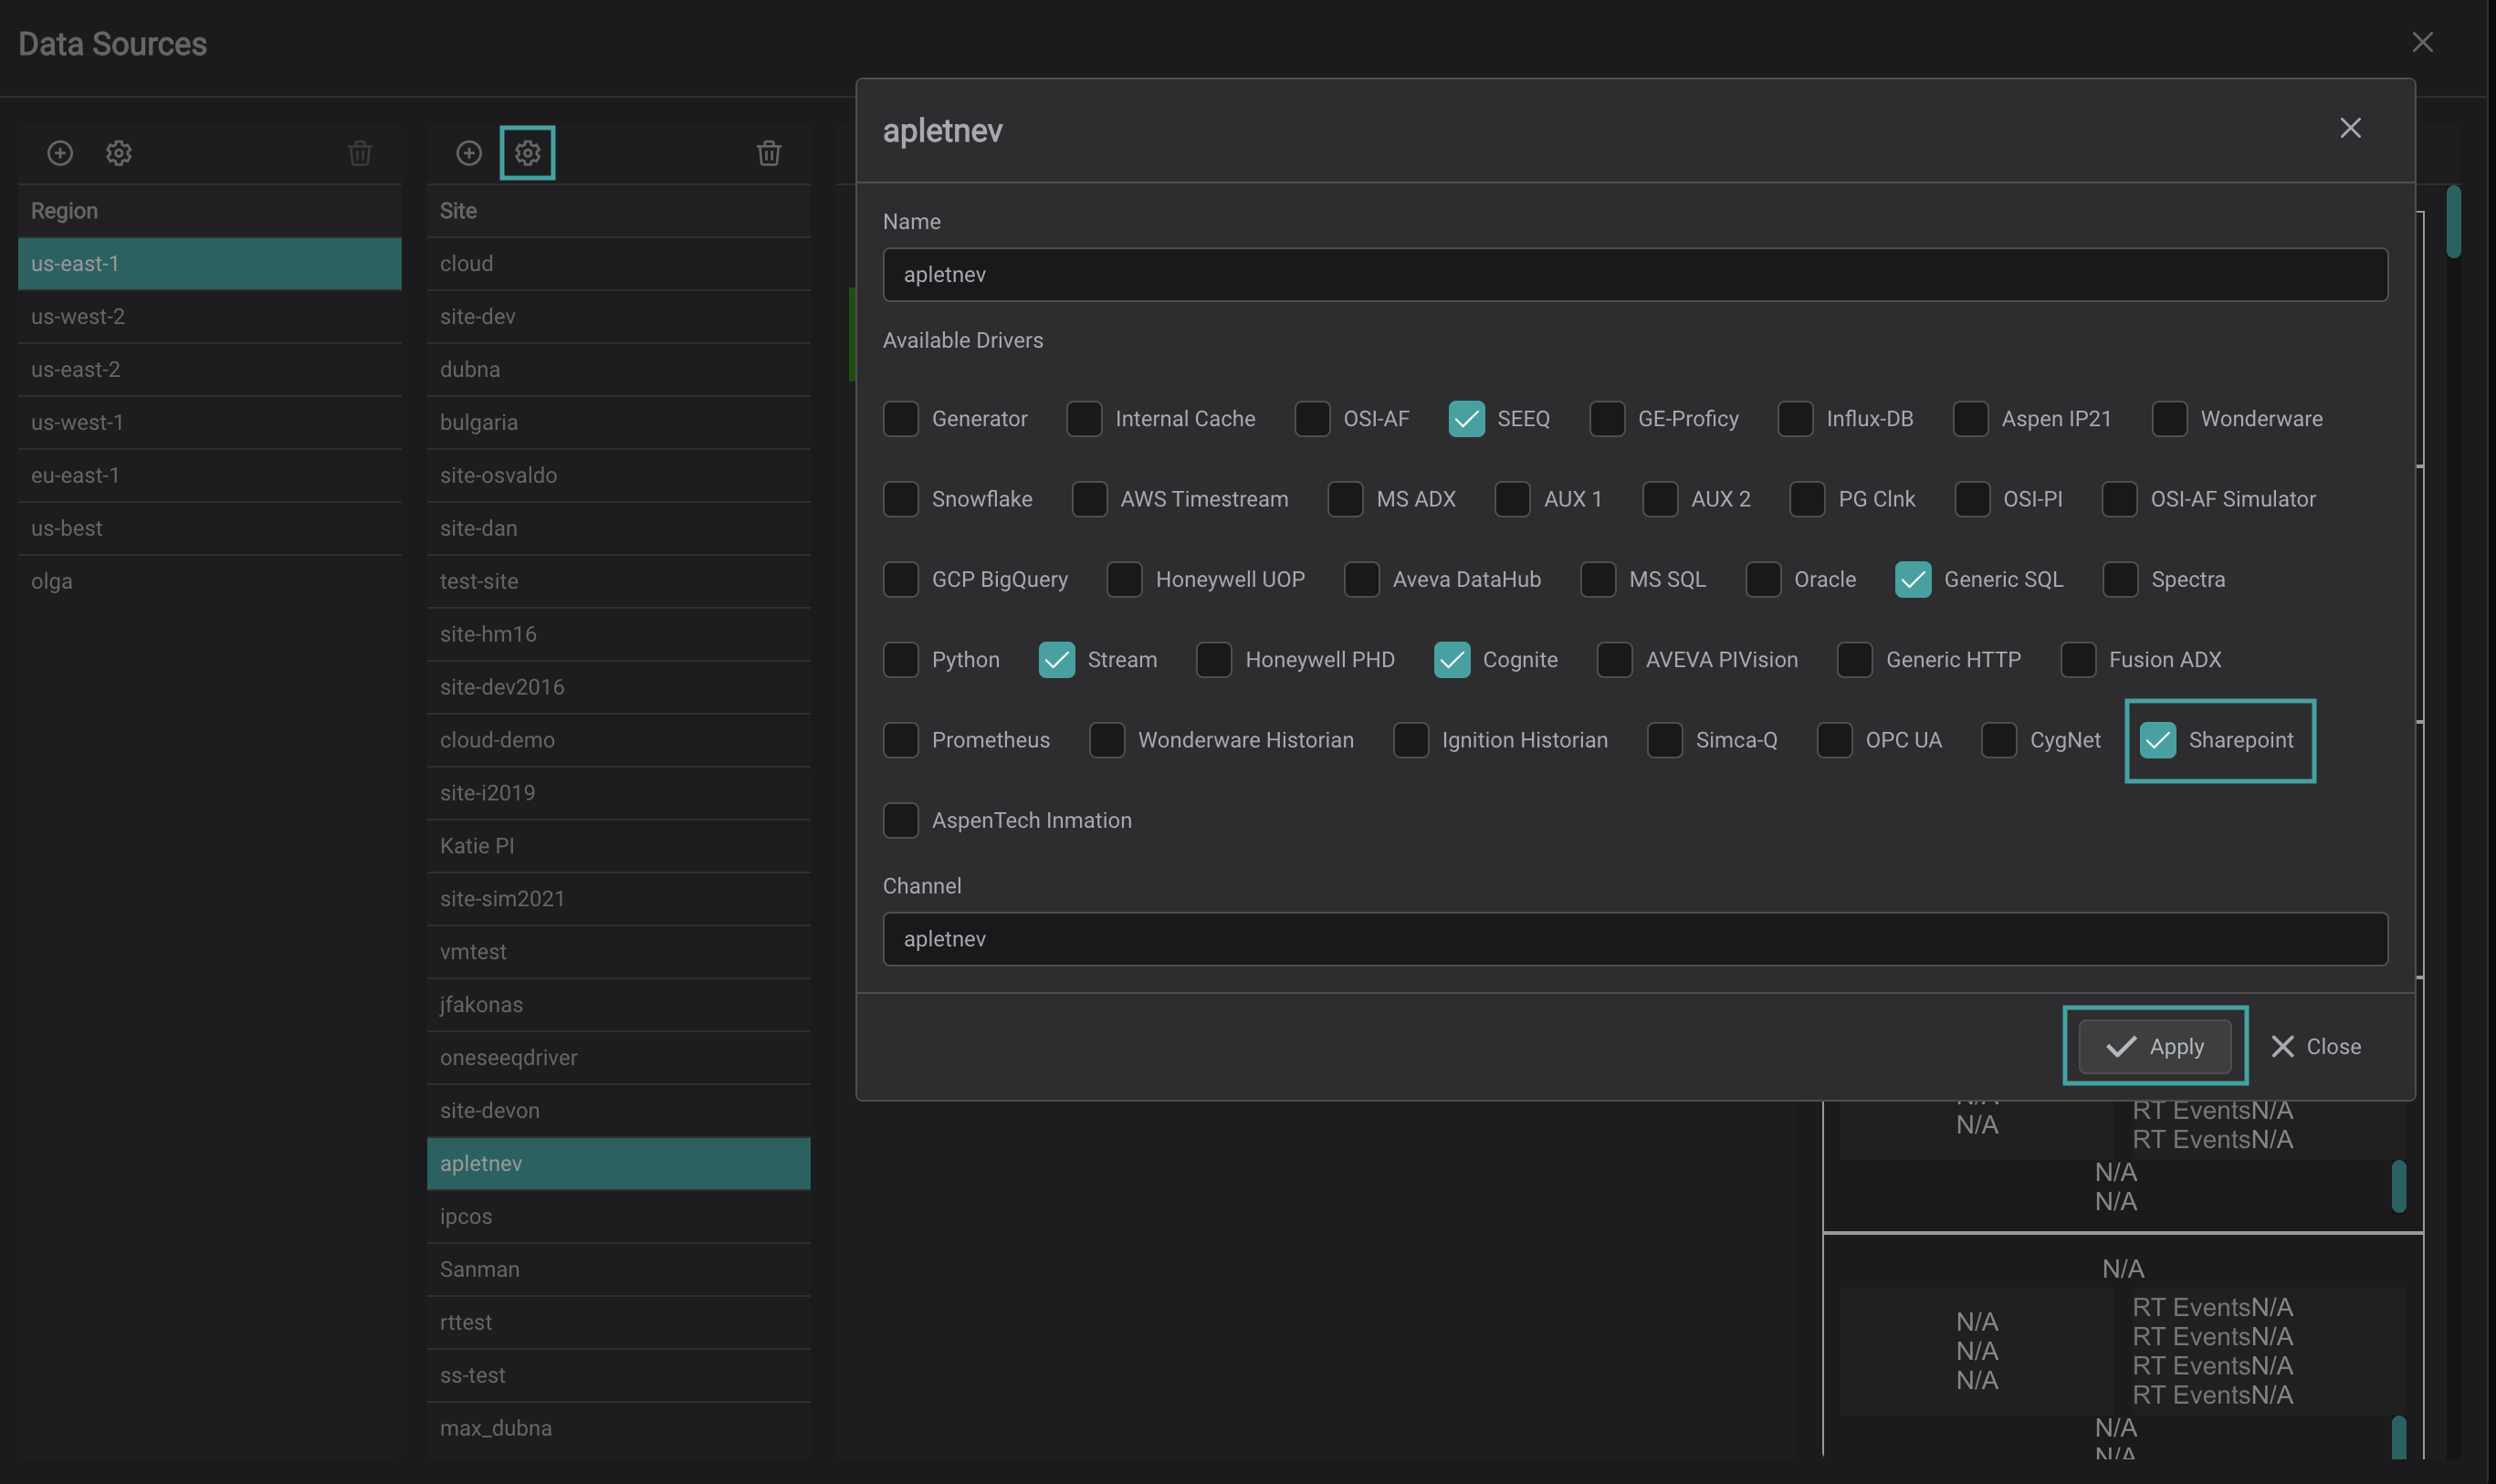Select the cloud site
This screenshot has height=1484, width=2496.
pos(619,264)
